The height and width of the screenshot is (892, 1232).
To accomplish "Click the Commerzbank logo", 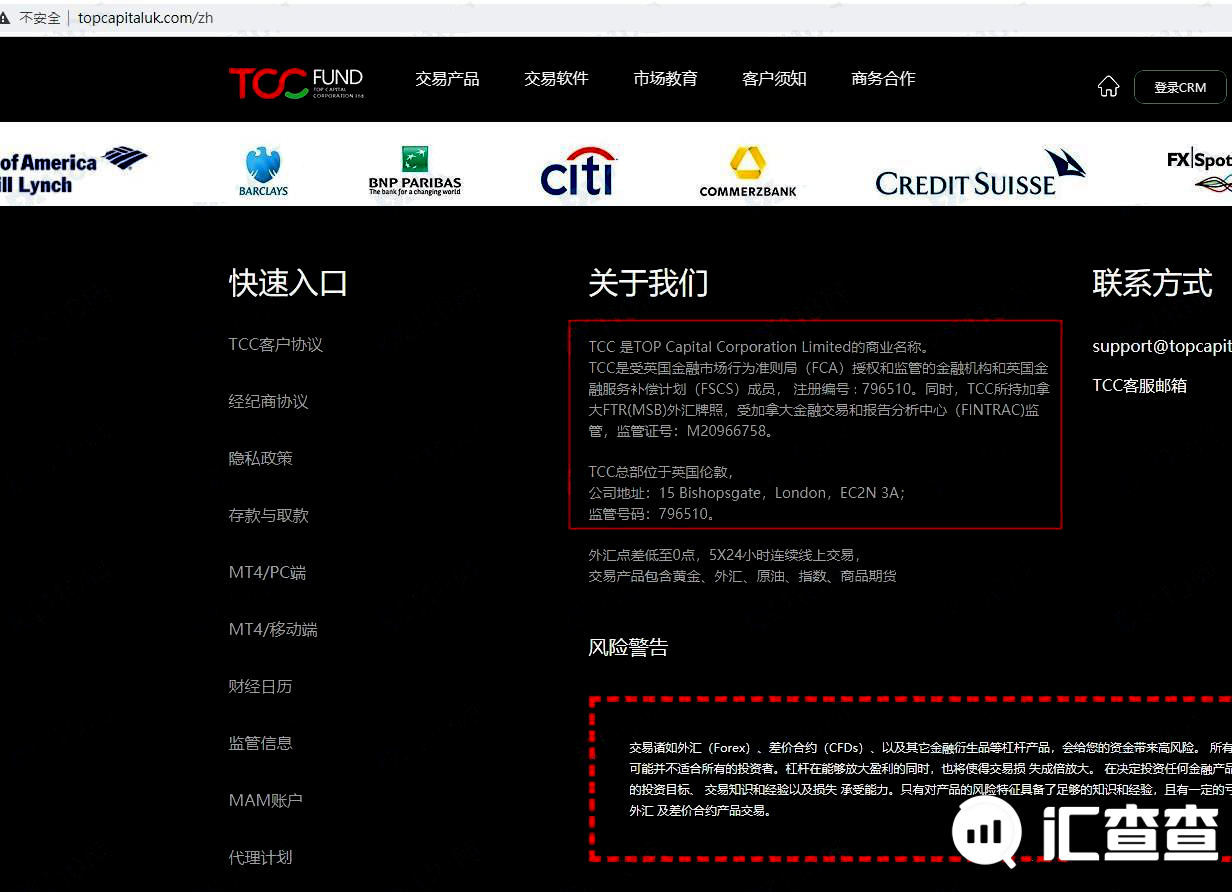I will 748,171.
